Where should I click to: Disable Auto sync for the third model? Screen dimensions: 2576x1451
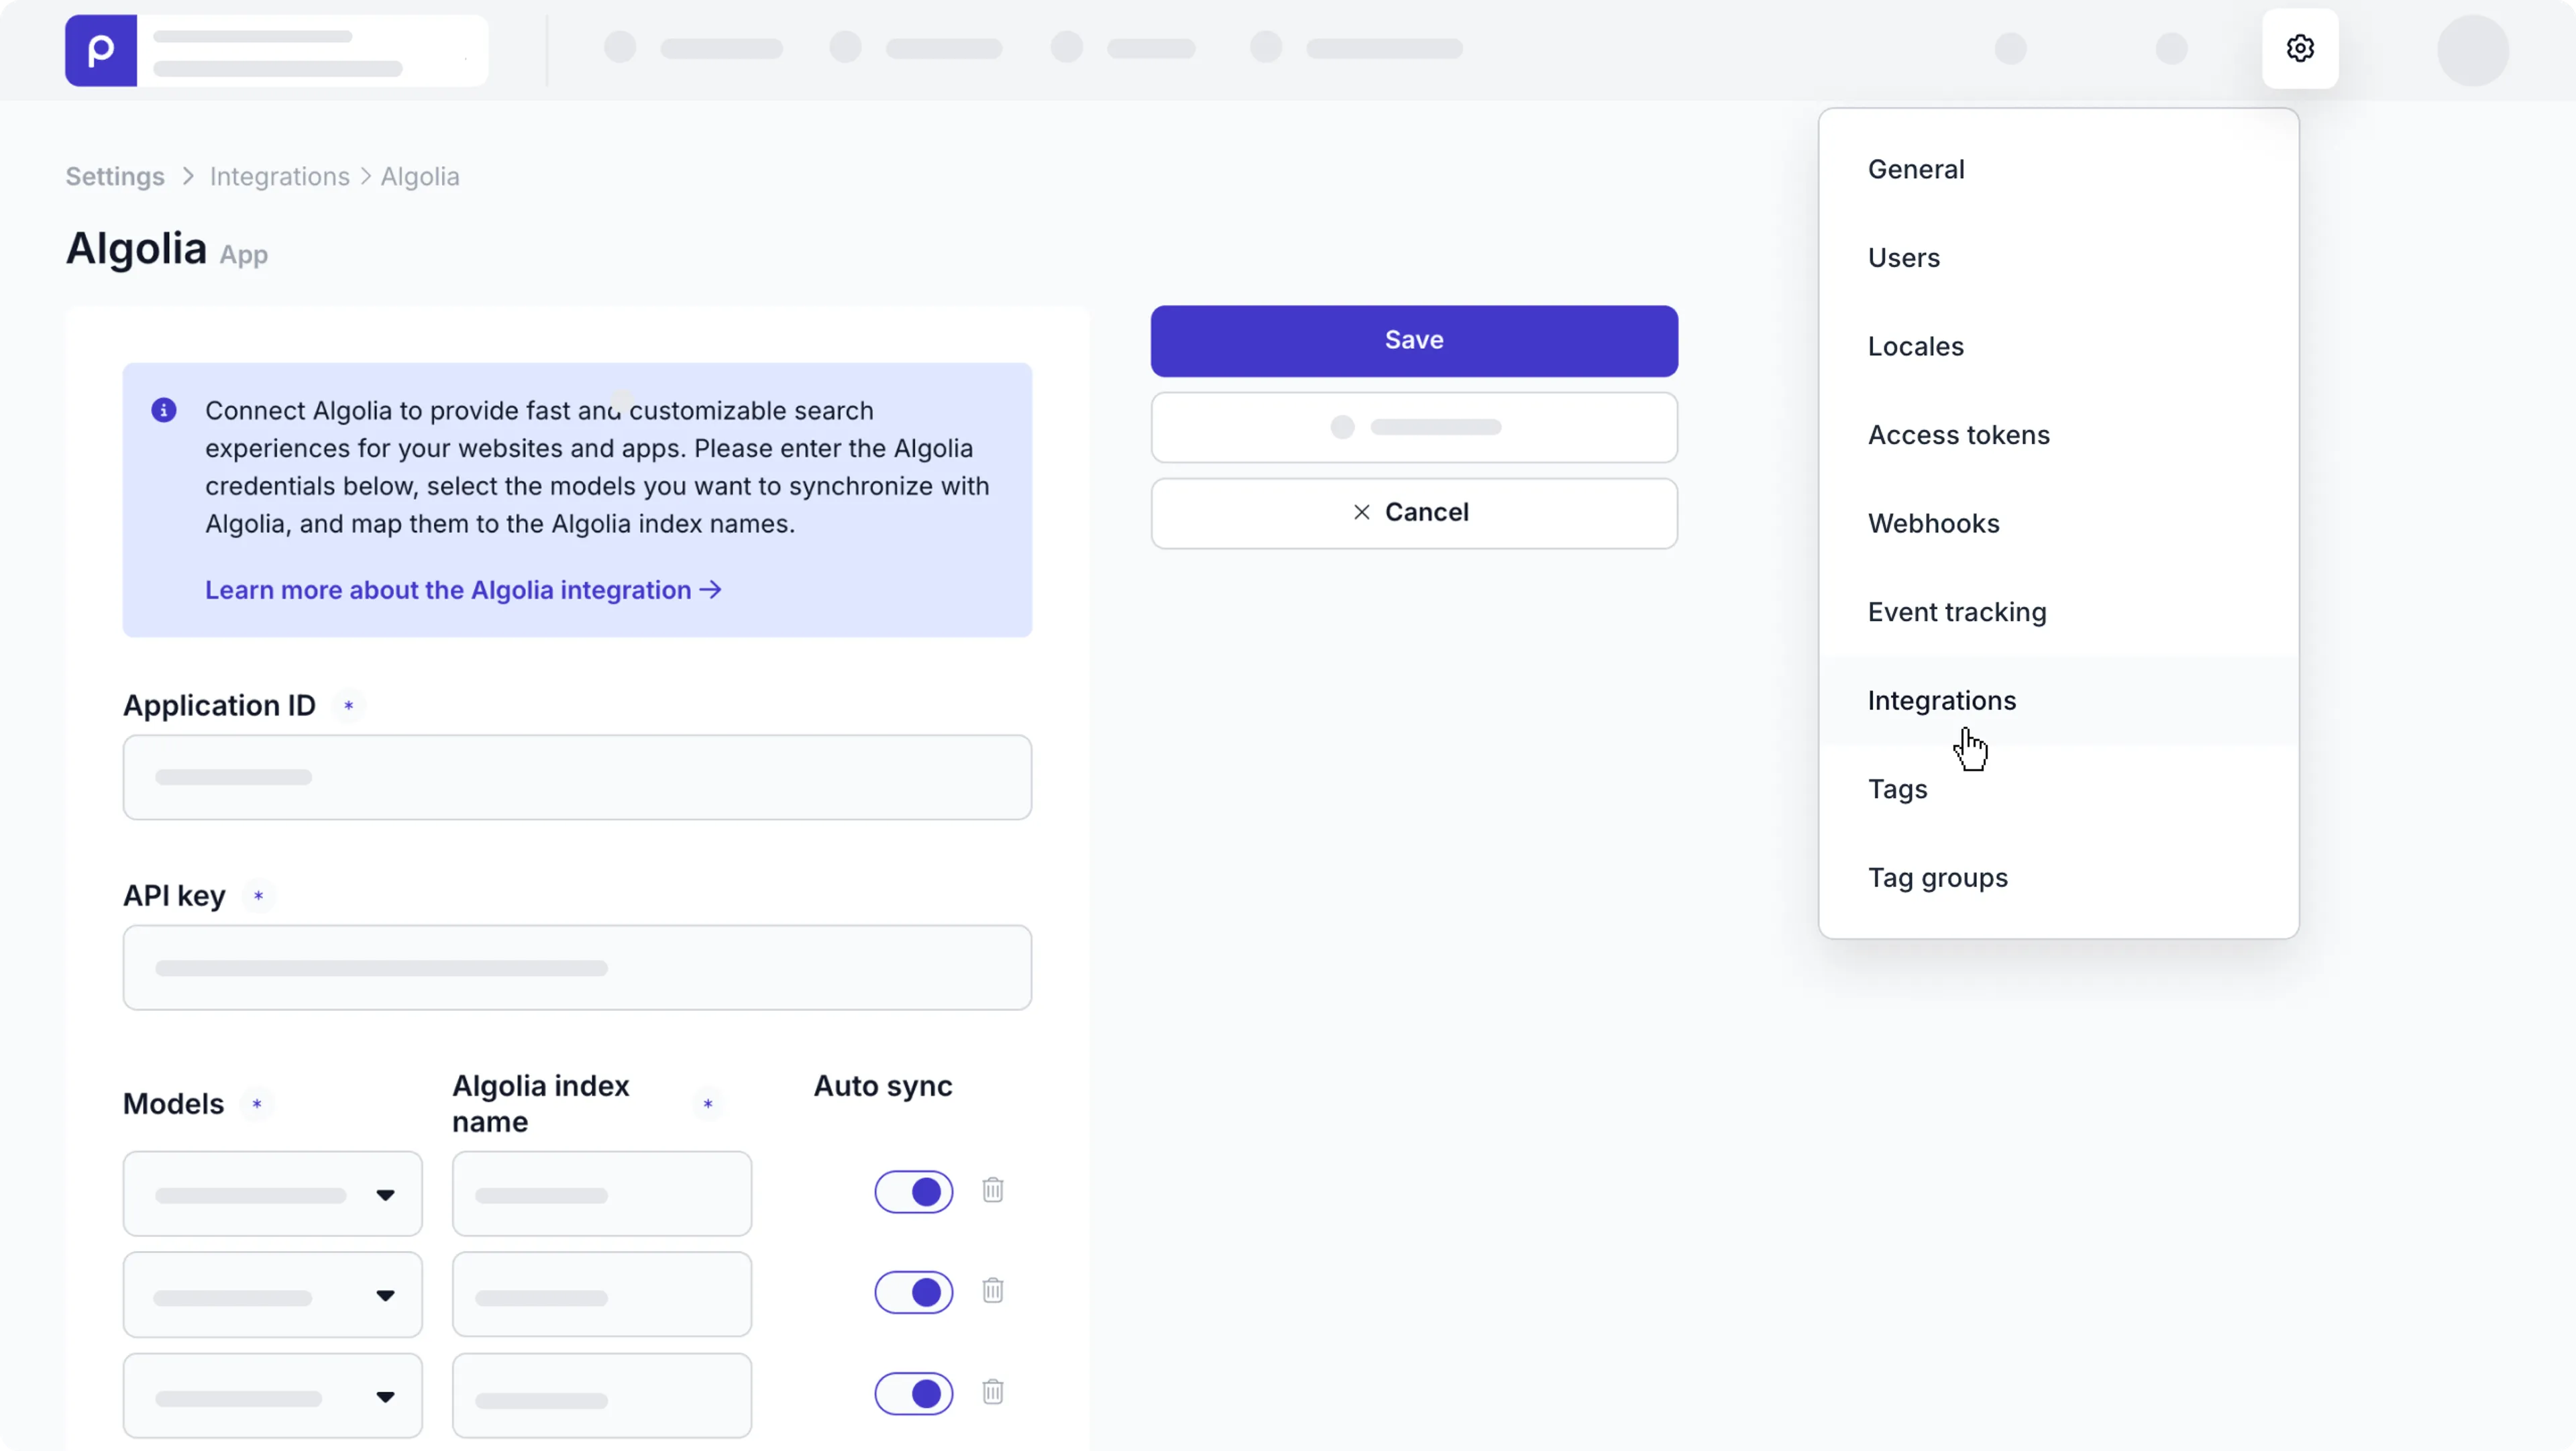914,1393
